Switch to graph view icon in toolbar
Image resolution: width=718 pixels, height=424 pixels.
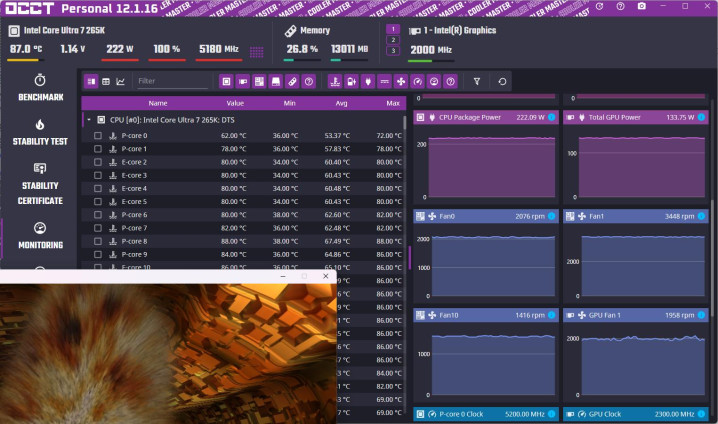click(121, 81)
